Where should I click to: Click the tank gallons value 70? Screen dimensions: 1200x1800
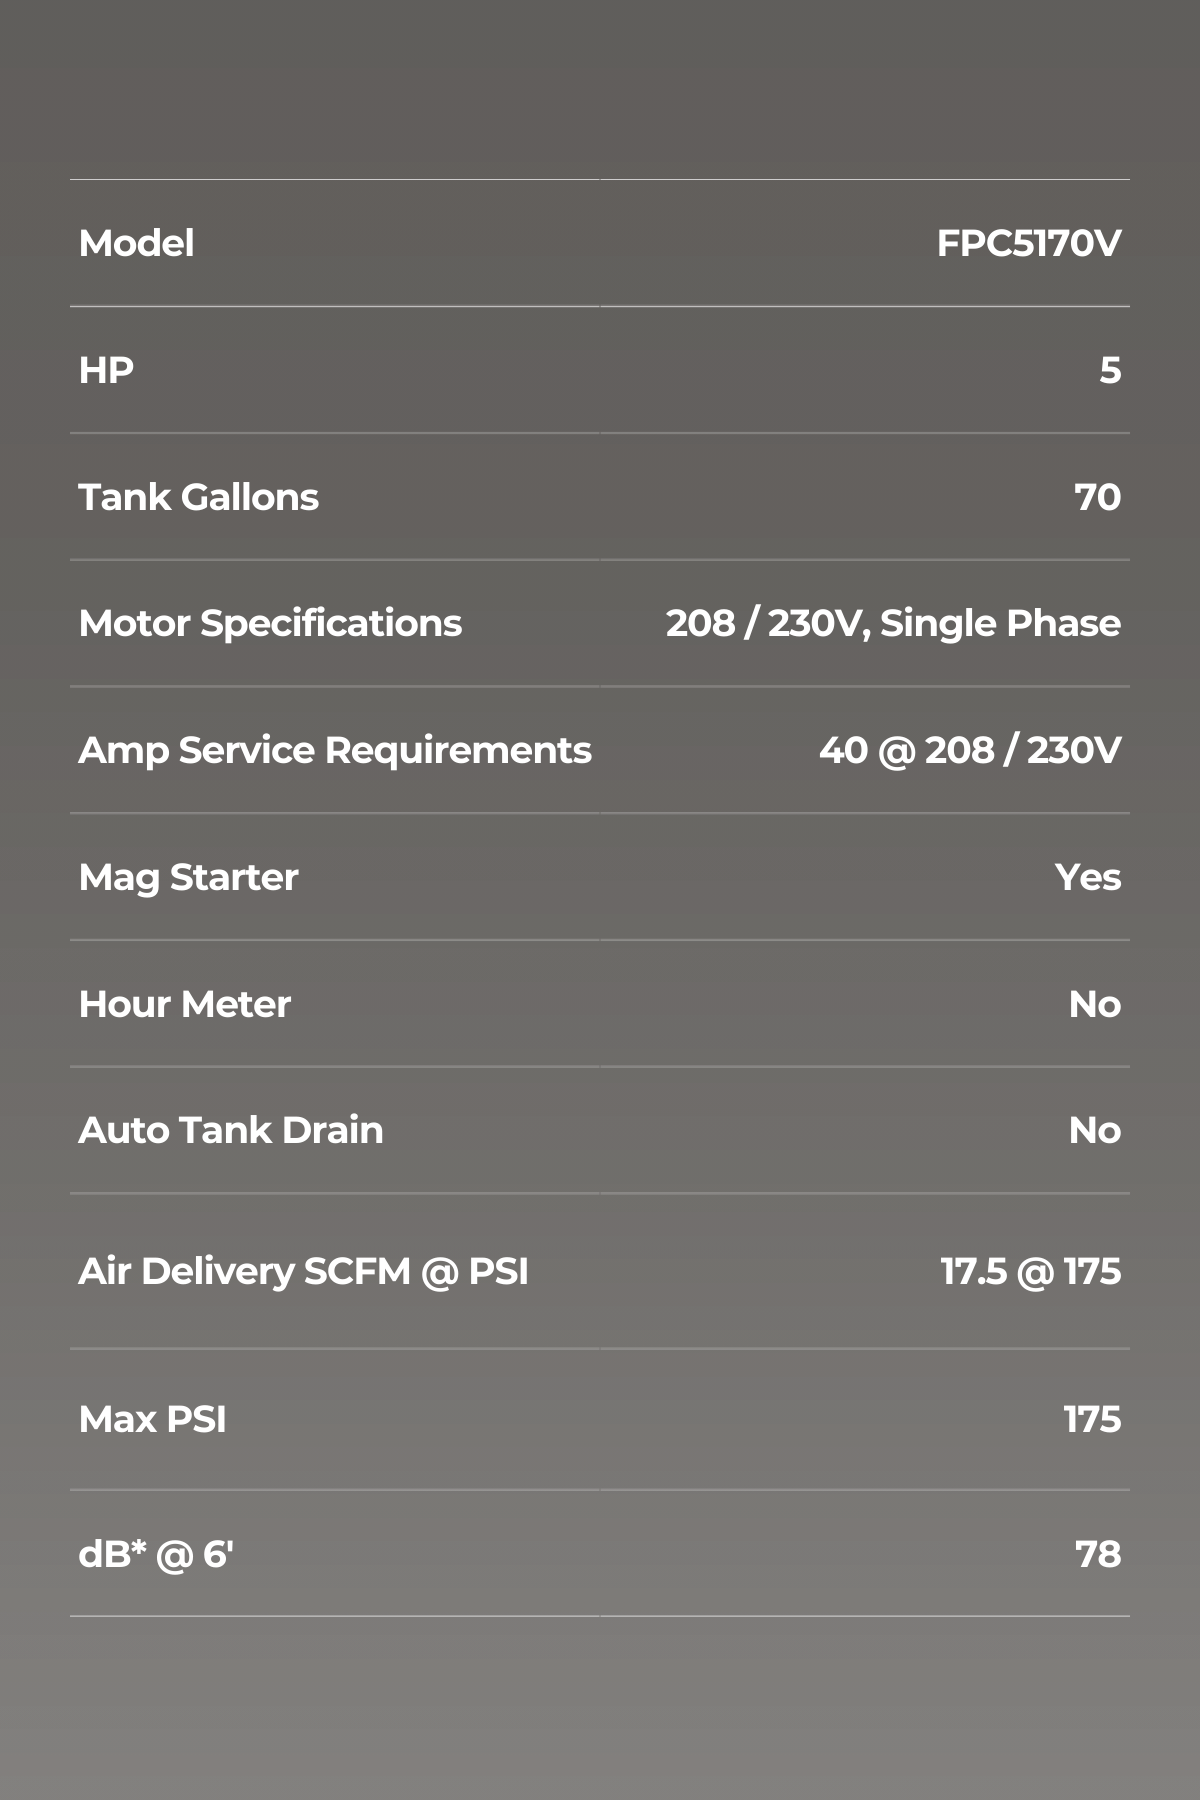1097,497
